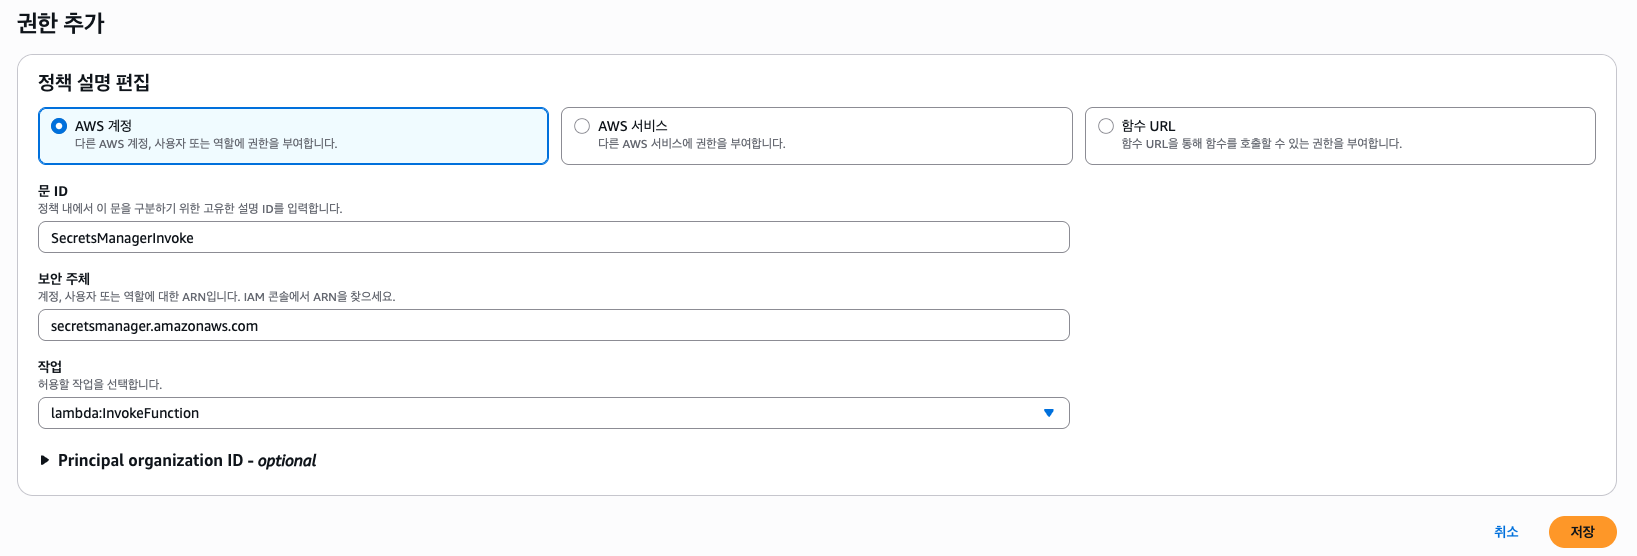This screenshot has height=556, width=1637.
Task: Focus the SecretsManagerInvoke statement ID field
Action: tap(552, 238)
